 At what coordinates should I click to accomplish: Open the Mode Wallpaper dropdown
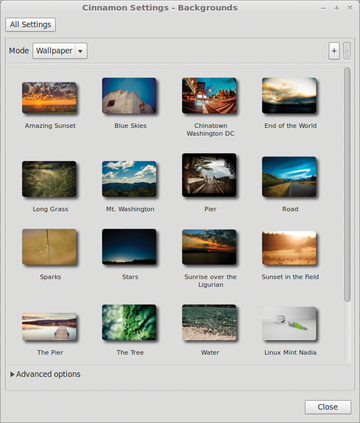pos(60,51)
